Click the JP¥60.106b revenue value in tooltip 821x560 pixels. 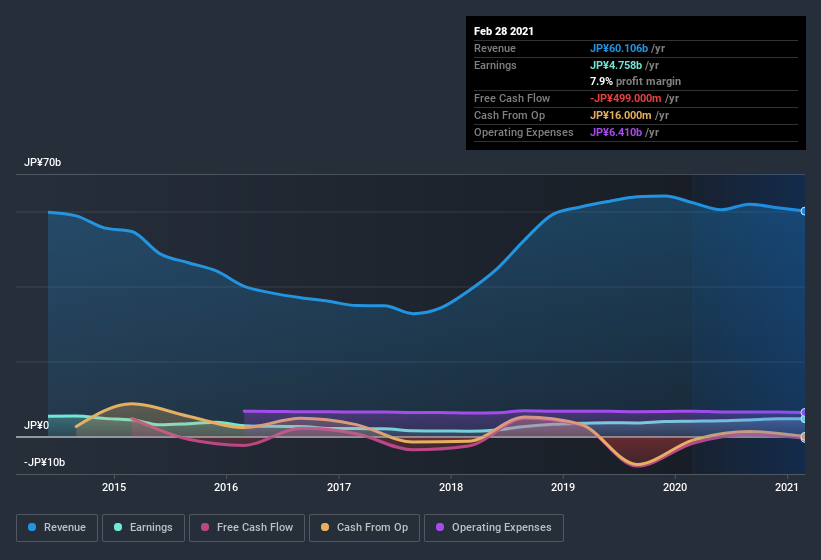(619, 48)
